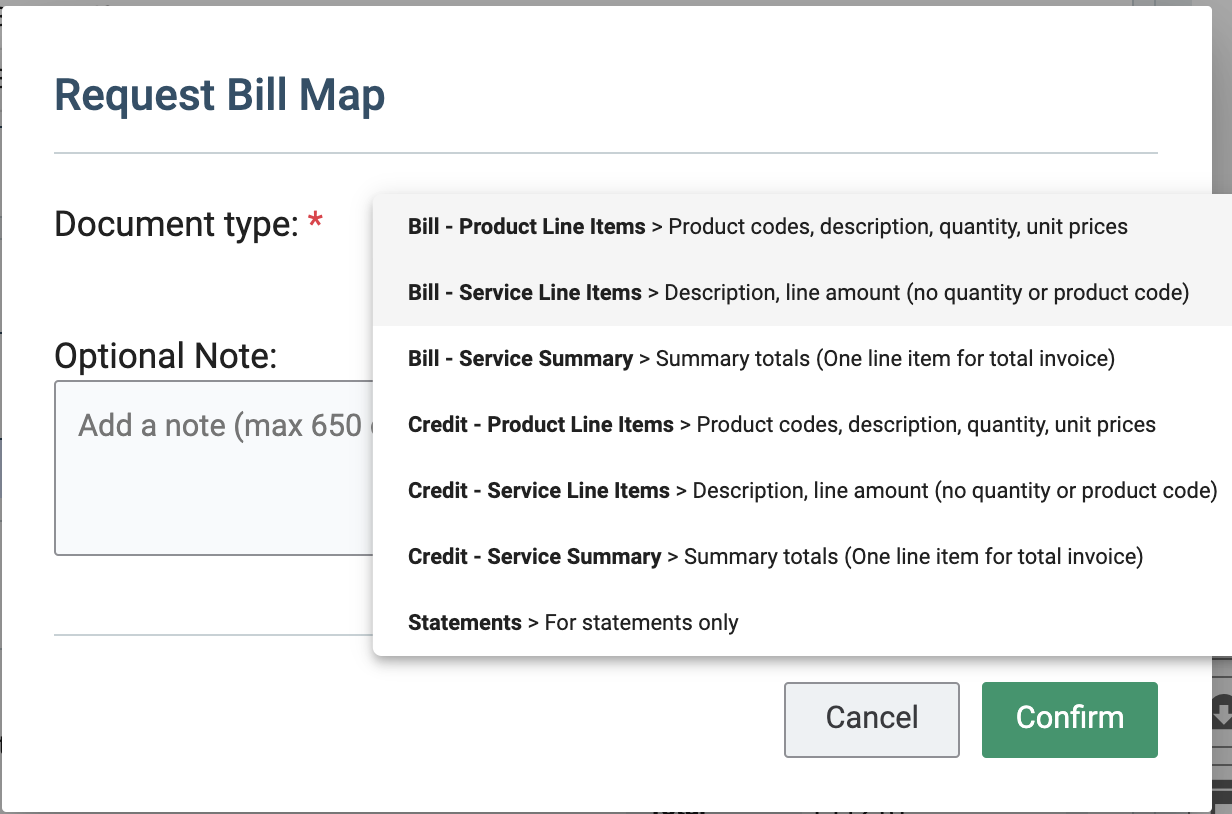Pick Bill - Service Summary document type

tap(760, 358)
